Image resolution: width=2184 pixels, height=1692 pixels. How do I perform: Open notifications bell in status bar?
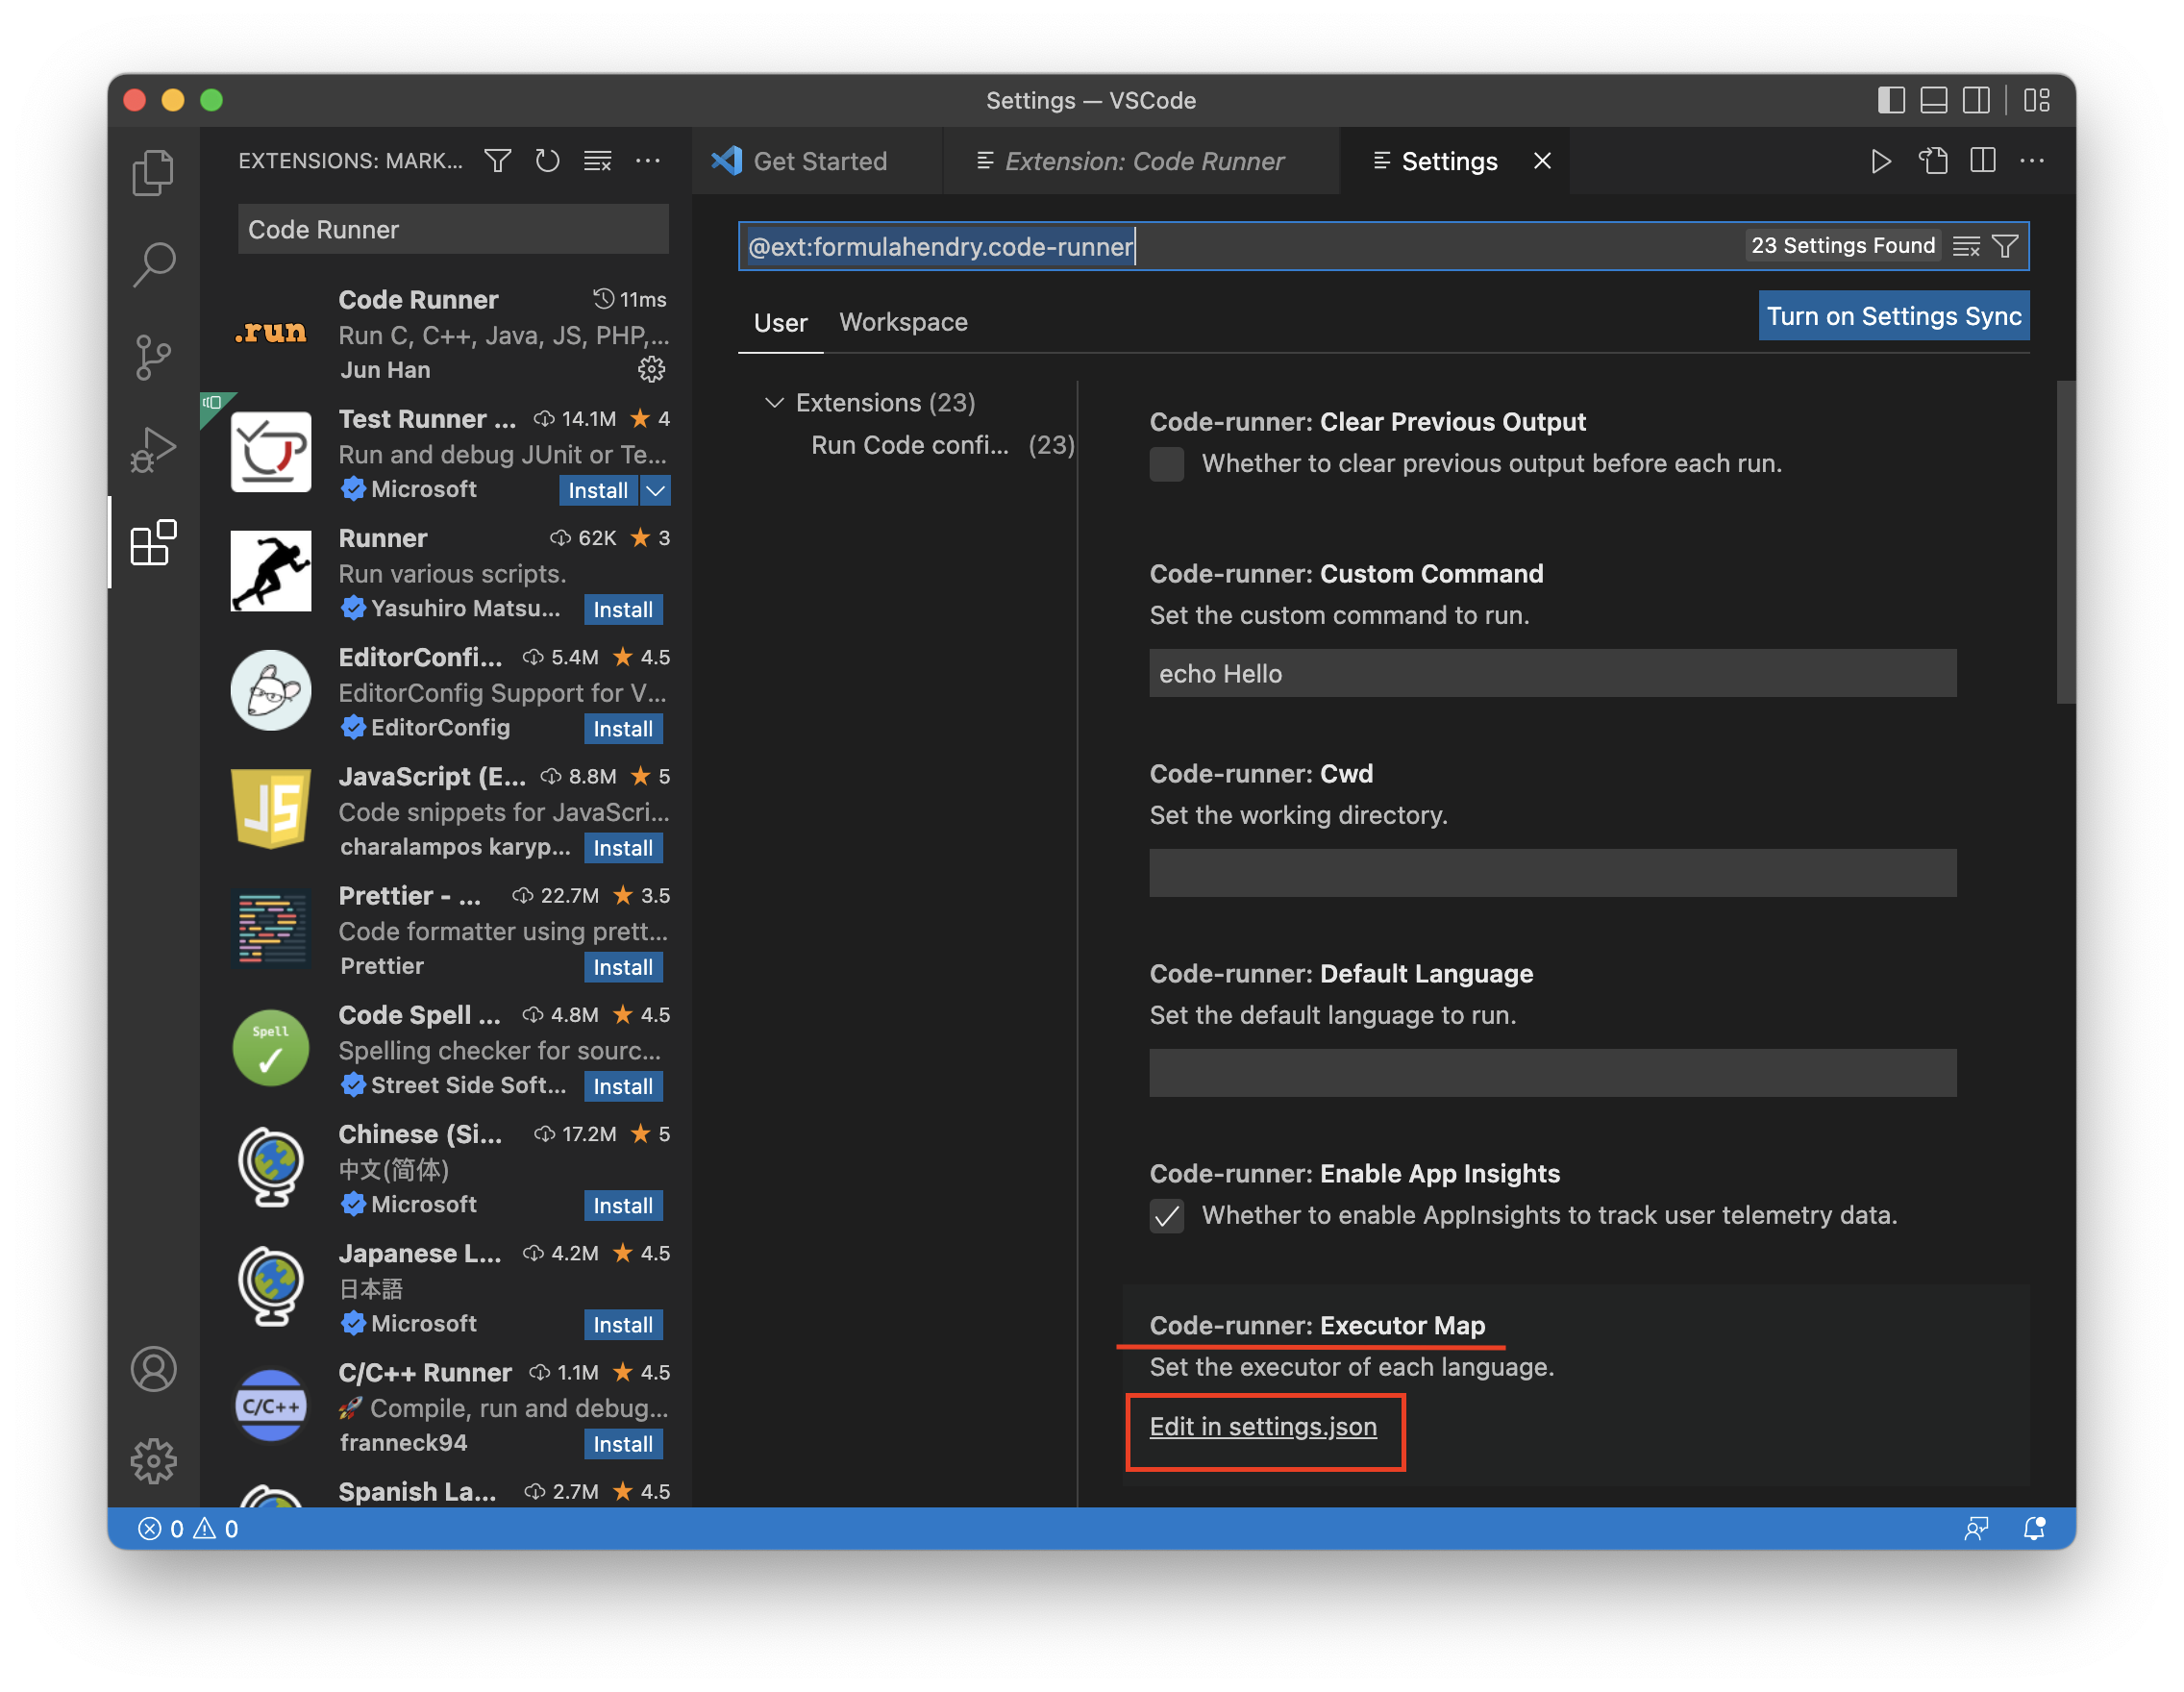pos(2033,1528)
